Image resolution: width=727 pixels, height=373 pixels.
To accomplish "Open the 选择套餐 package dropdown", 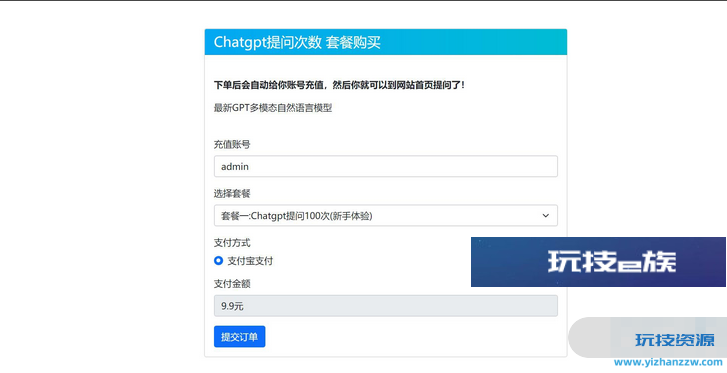I will 385,216.
